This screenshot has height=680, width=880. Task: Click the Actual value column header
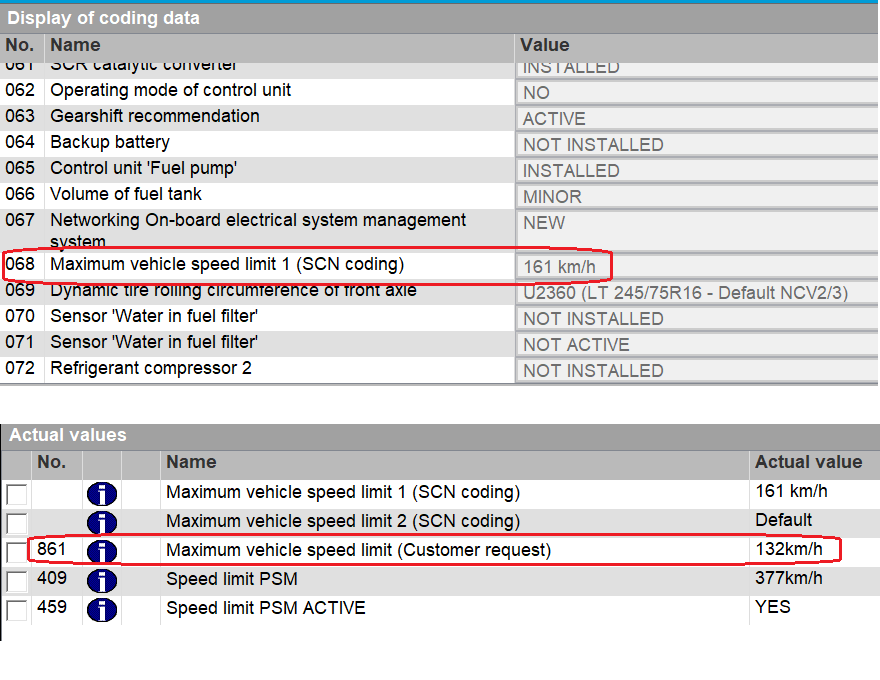pos(808,462)
